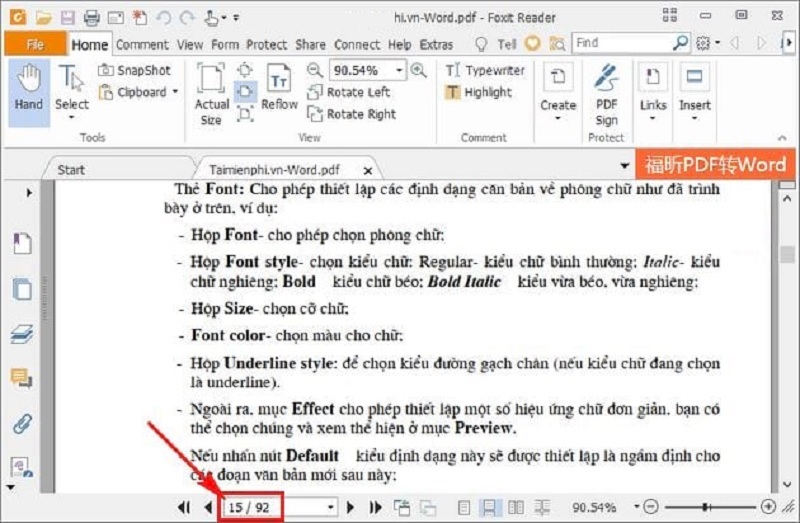Screen dimensions: 800x523
Task: Click the page number field 15 / 92
Action: 274,507
